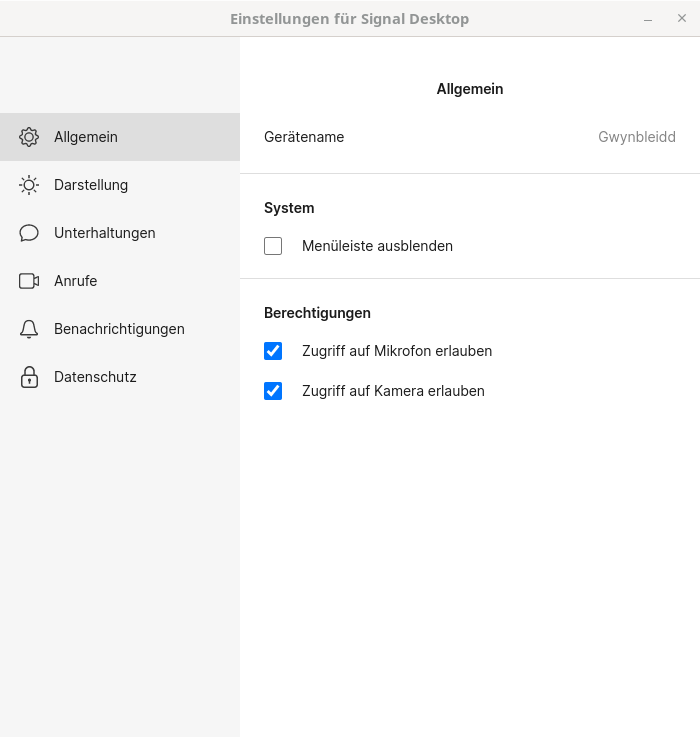
Task: Switch to the Darstellung settings
Action: [120, 185]
